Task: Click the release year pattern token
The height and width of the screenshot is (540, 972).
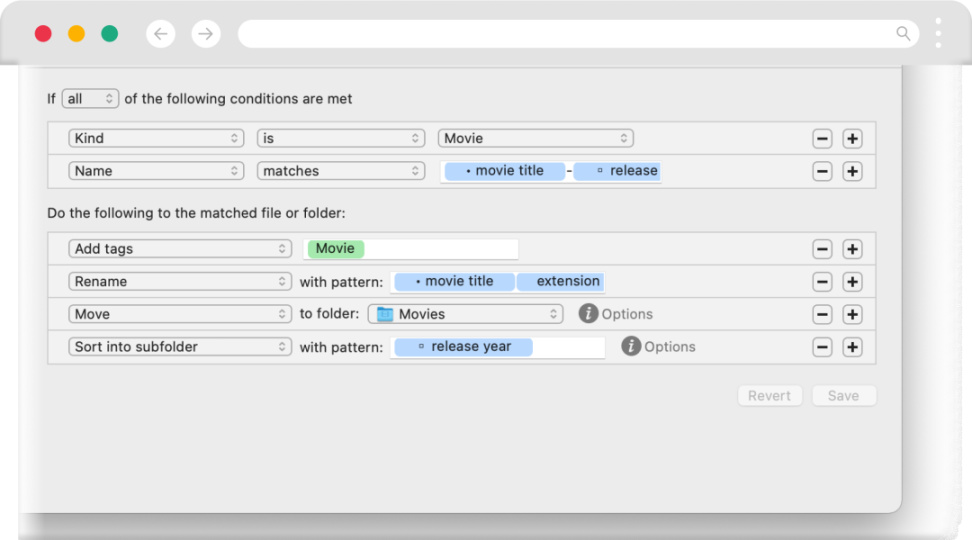Action: click(x=463, y=347)
